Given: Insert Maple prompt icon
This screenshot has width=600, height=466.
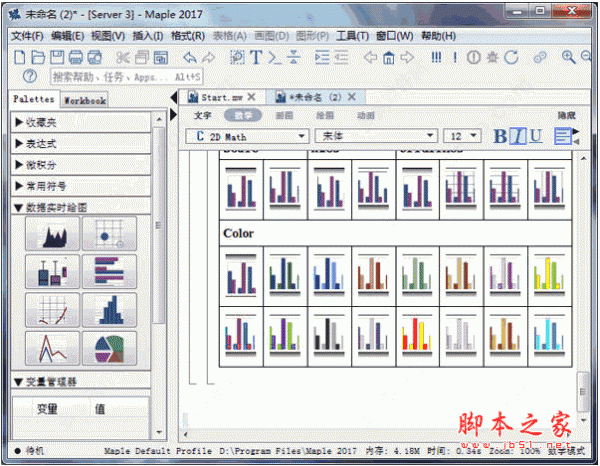Looking at the screenshot, I should click(274, 57).
